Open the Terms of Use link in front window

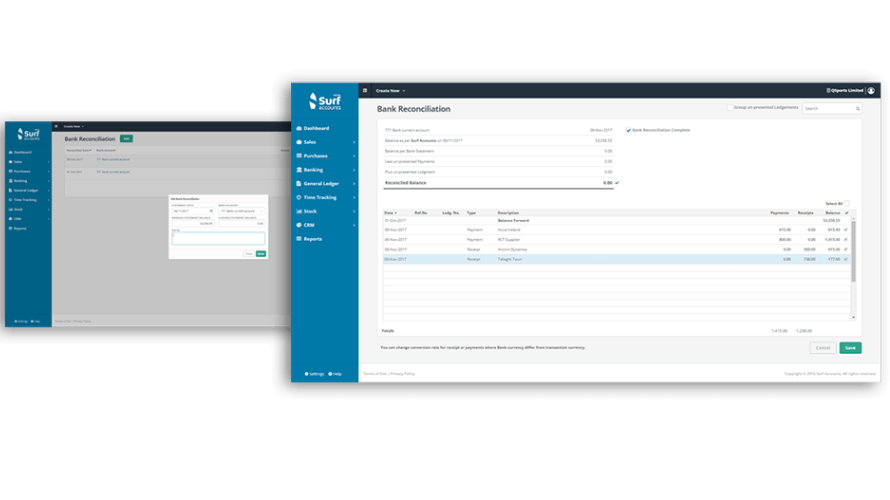pyautogui.click(x=375, y=373)
